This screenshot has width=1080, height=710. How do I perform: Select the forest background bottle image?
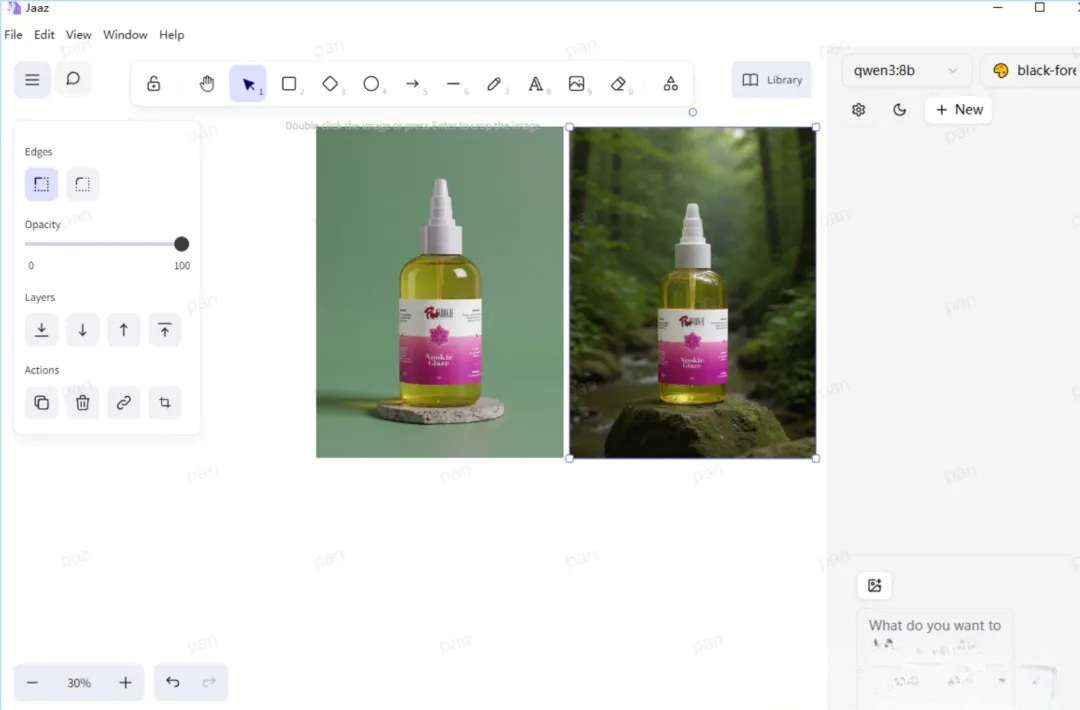(693, 292)
